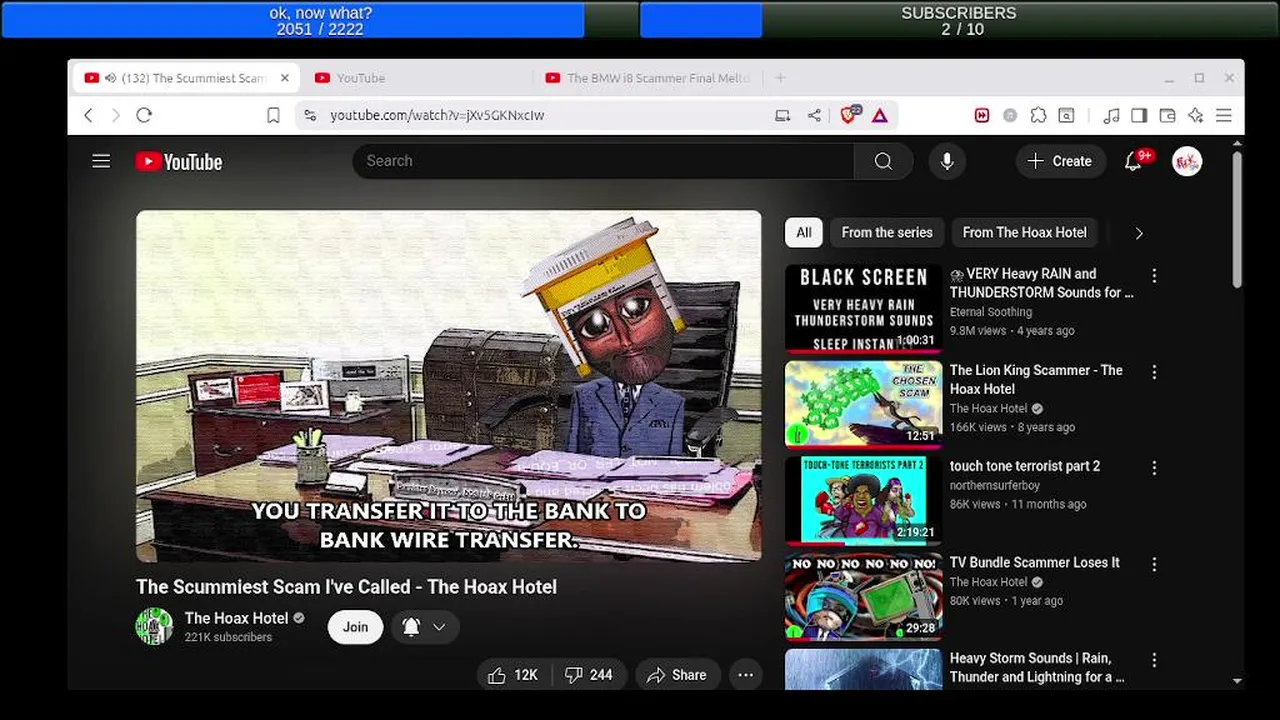This screenshot has width=1280, height=720.
Task: Click the browser forward arrow
Action: point(115,115)
